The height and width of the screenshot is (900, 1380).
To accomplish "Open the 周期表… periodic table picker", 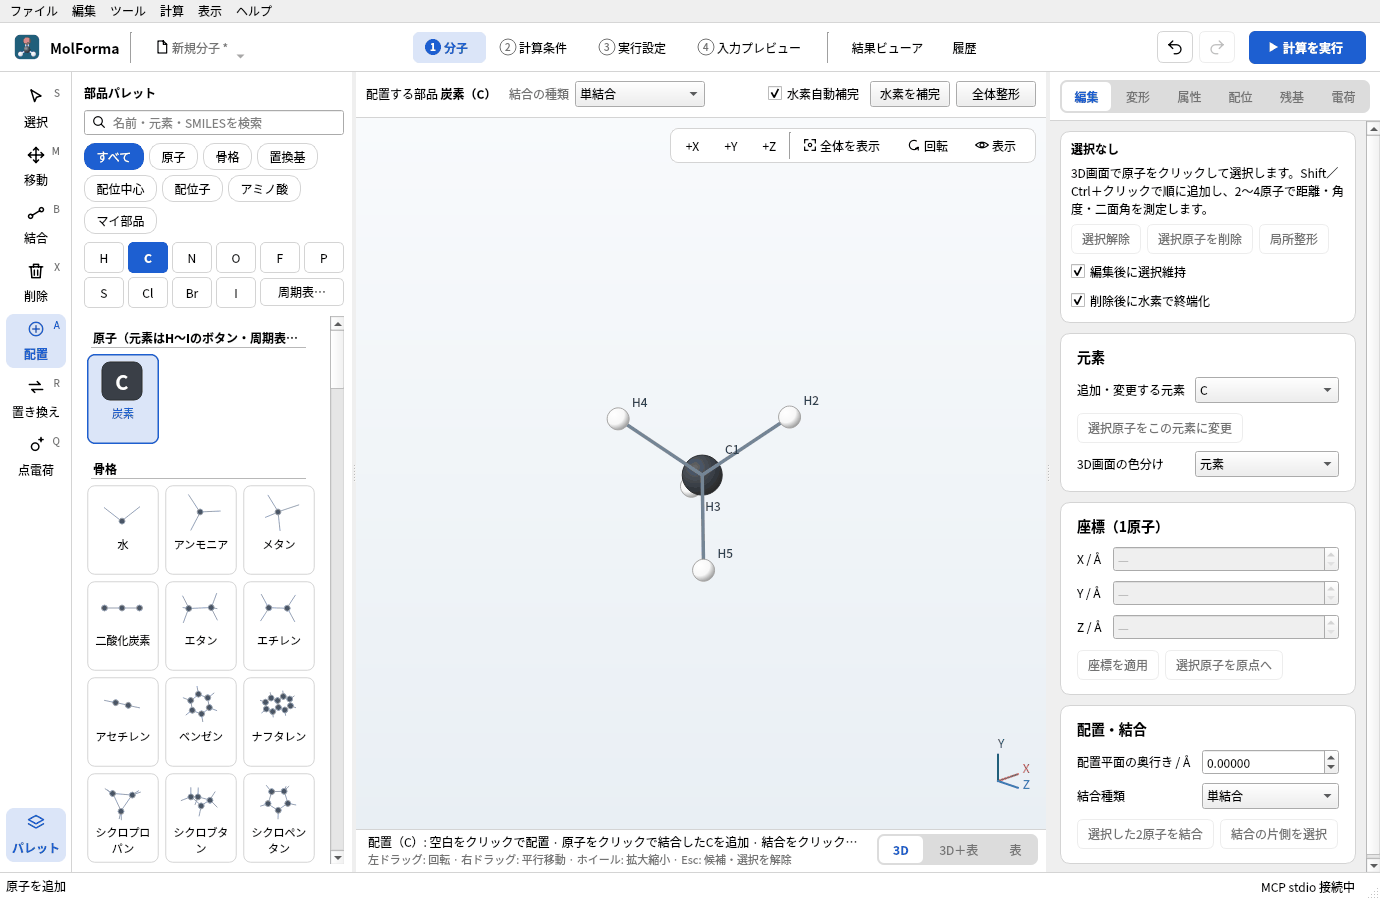I will (302, 292).
